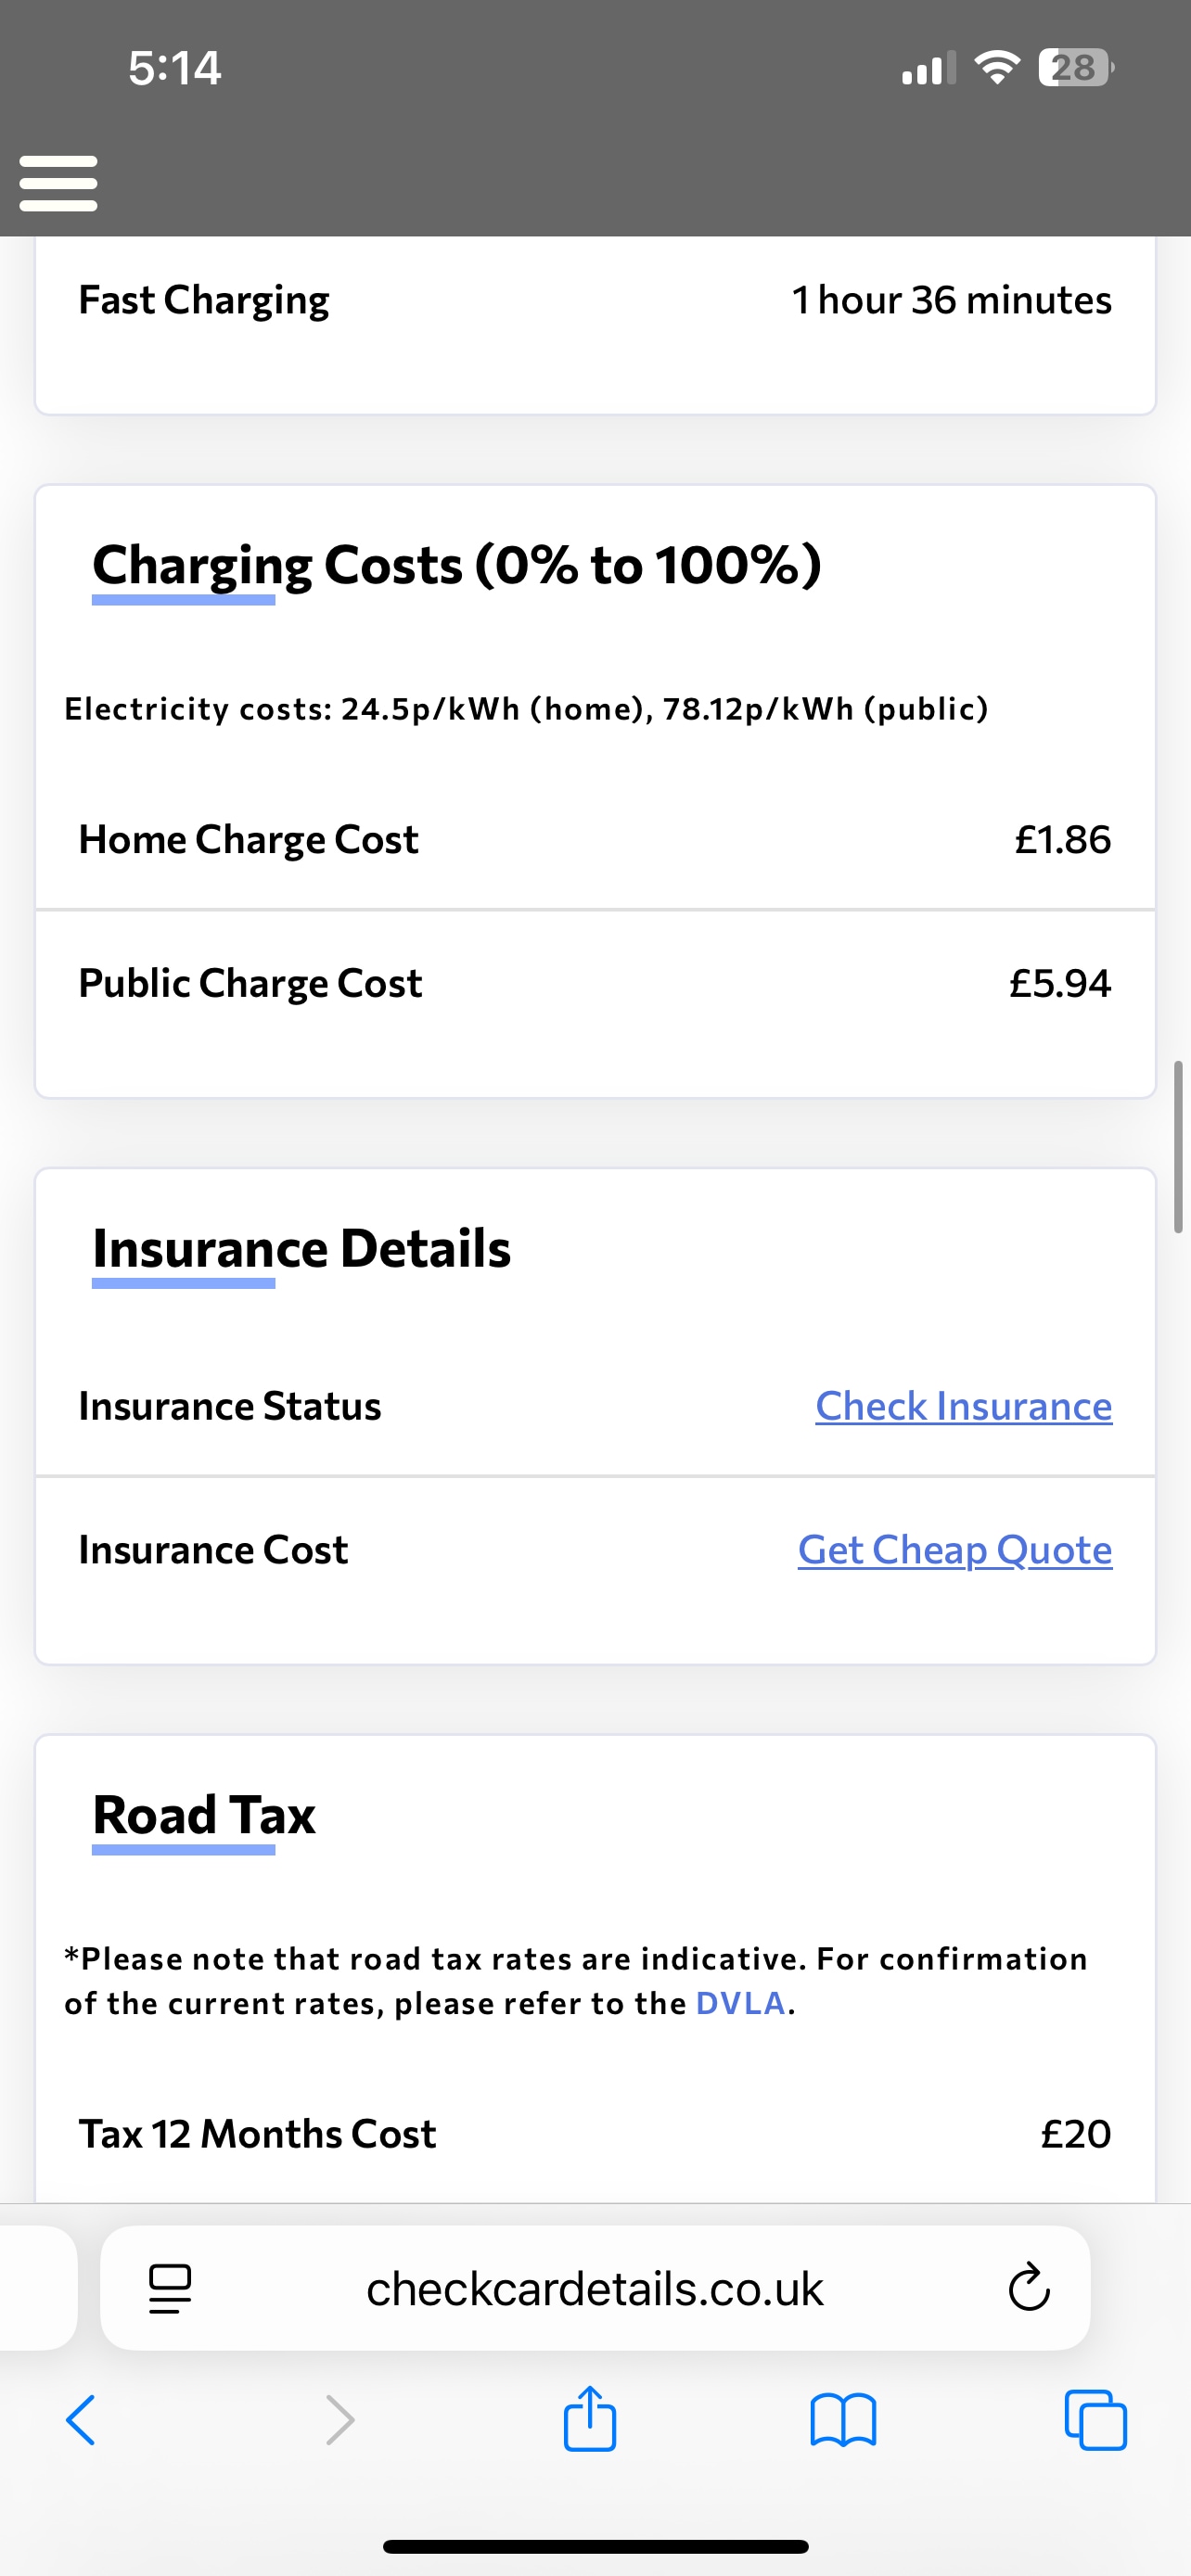
Task: Tap the Public Charge Cost row
Action: coord(595,984)
